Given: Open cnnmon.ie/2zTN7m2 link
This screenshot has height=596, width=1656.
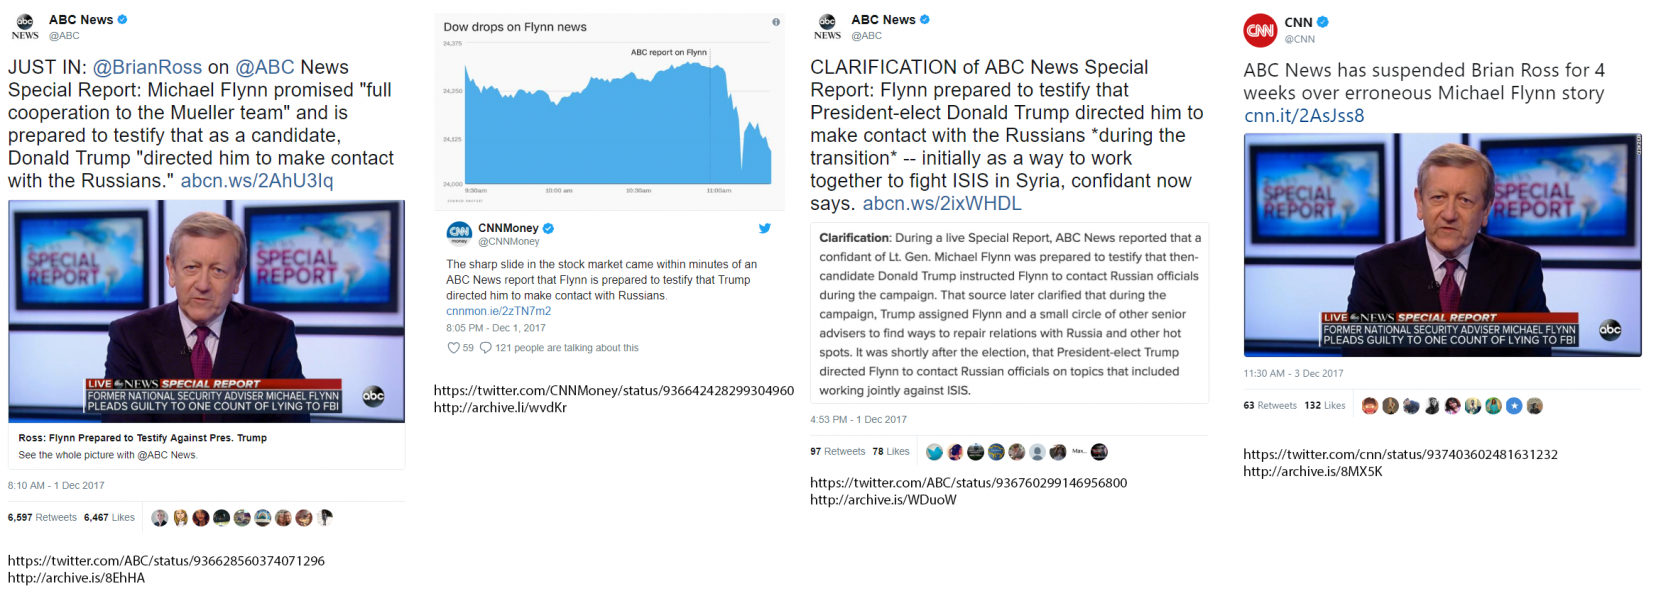Looking at the screenshot, I should pyautogui.click(x=498, y=311).
